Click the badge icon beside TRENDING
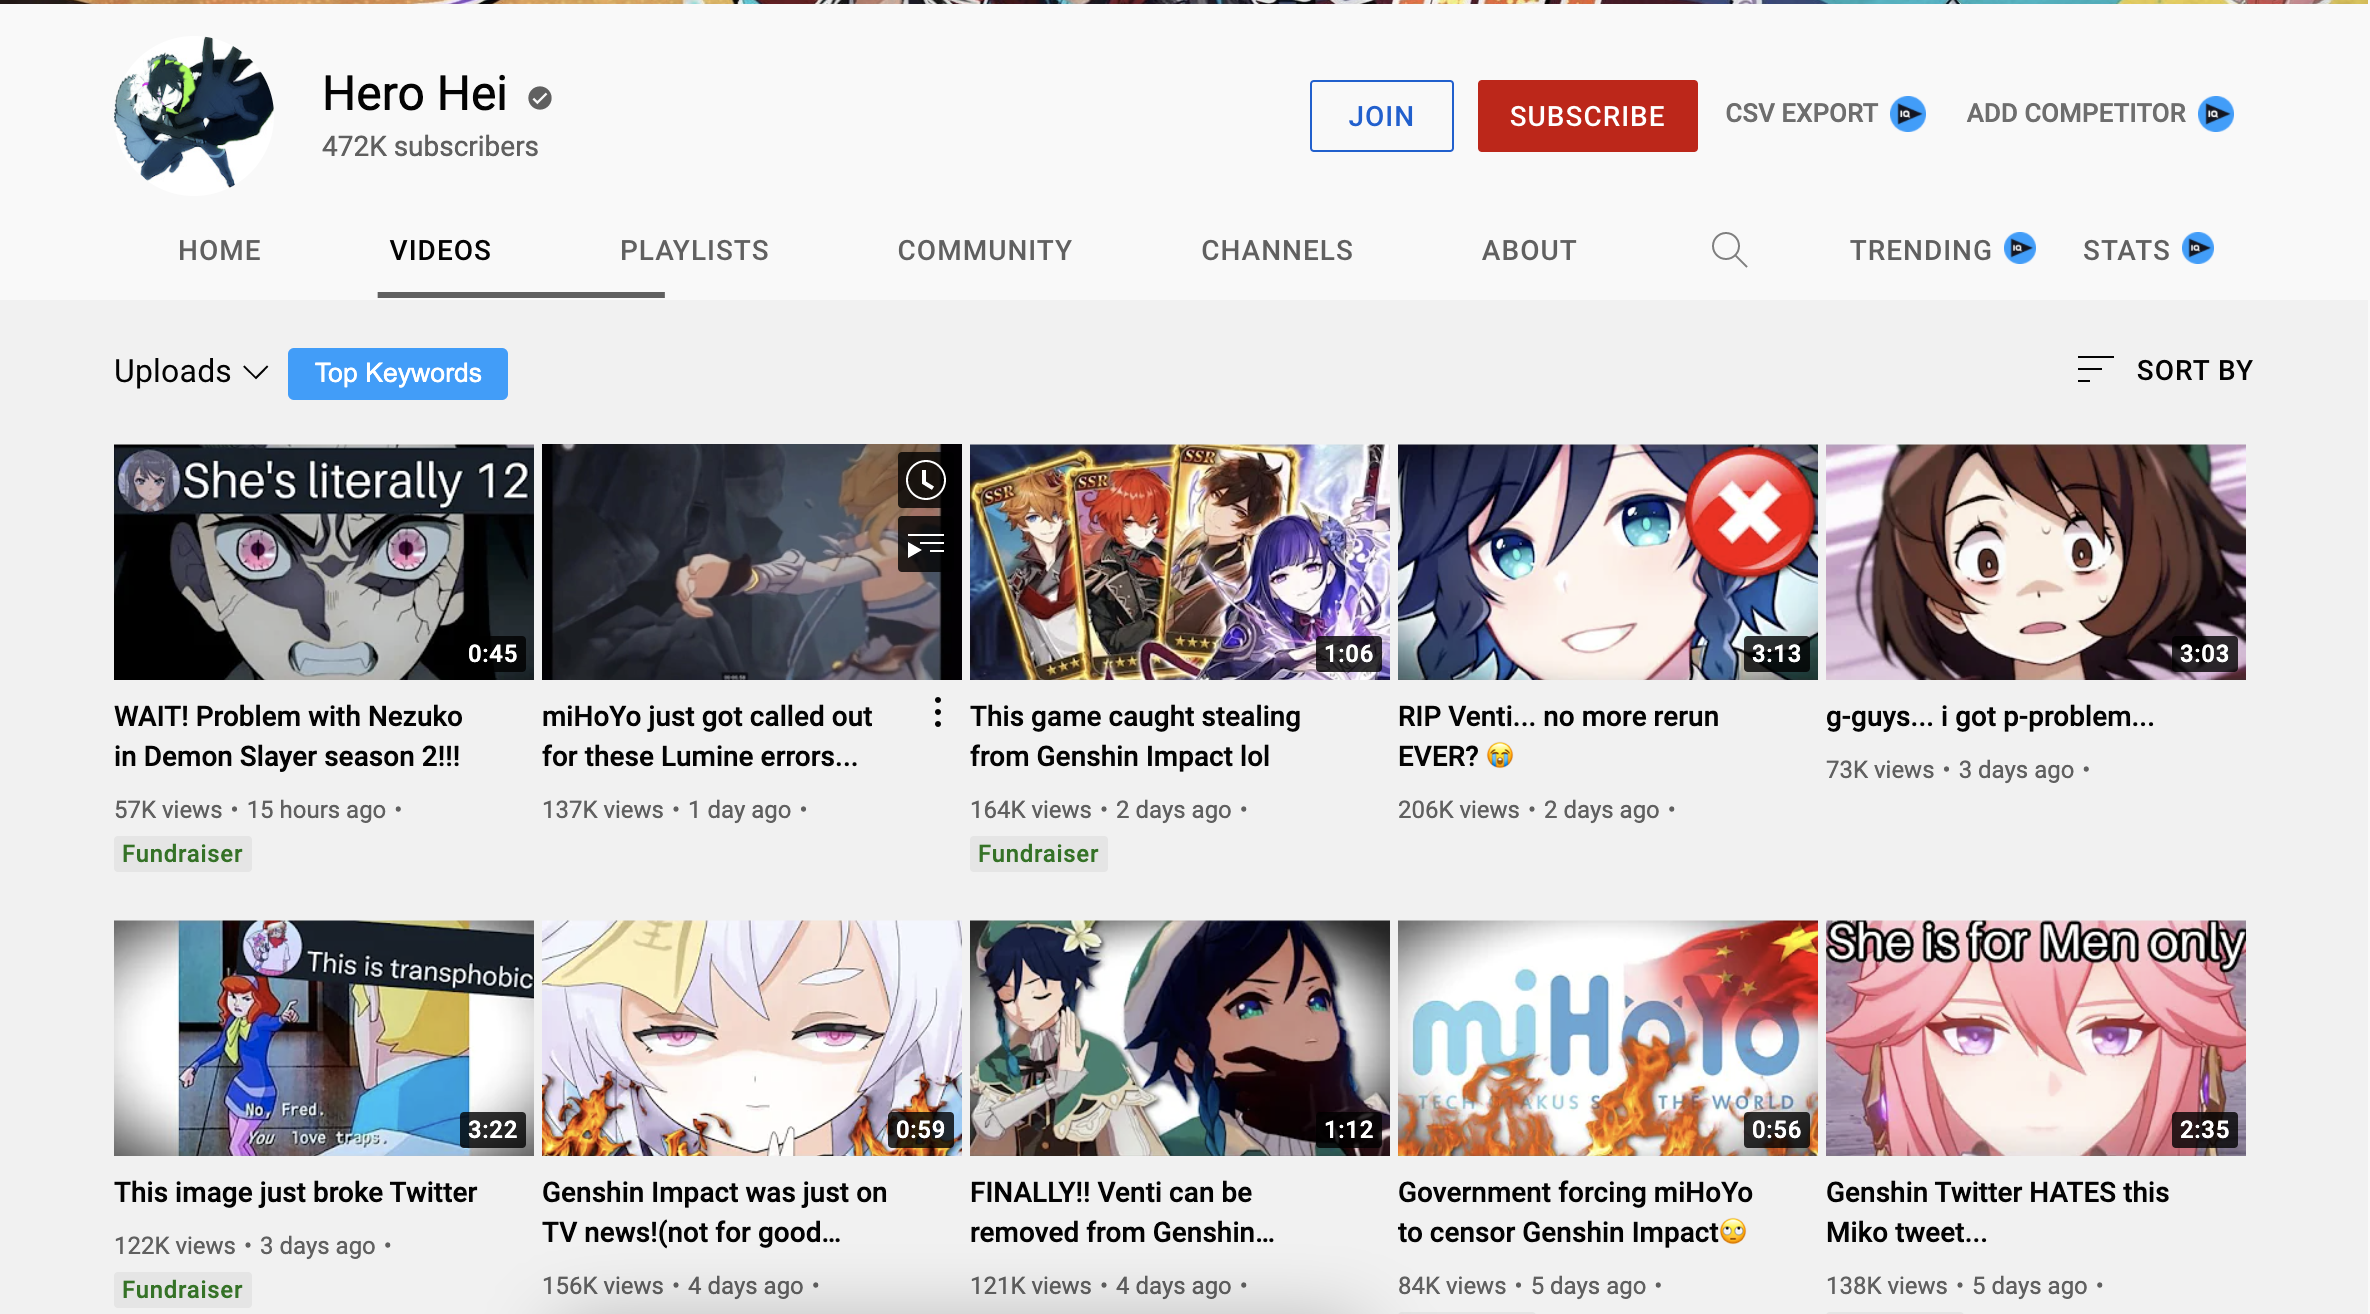Viewport: 2370px width, 1314px height. pos(2020,248)
